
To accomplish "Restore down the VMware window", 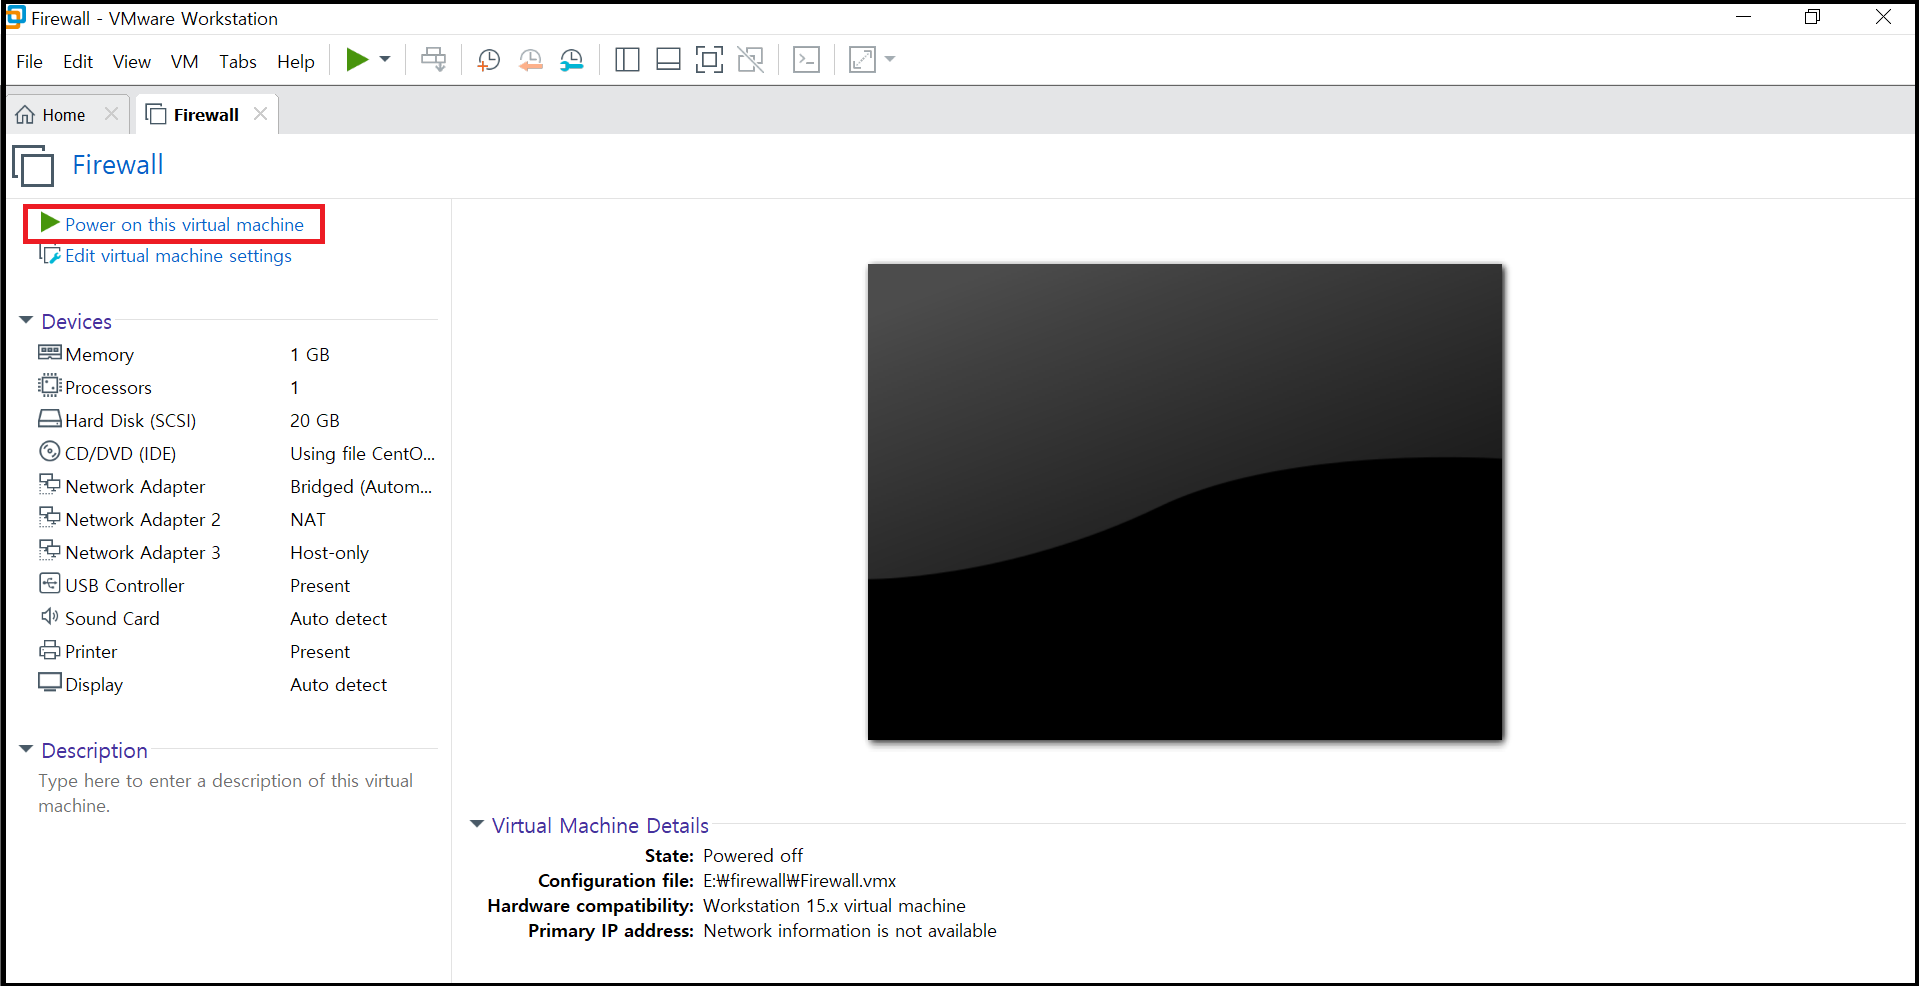I will [x=1813, y=17].
